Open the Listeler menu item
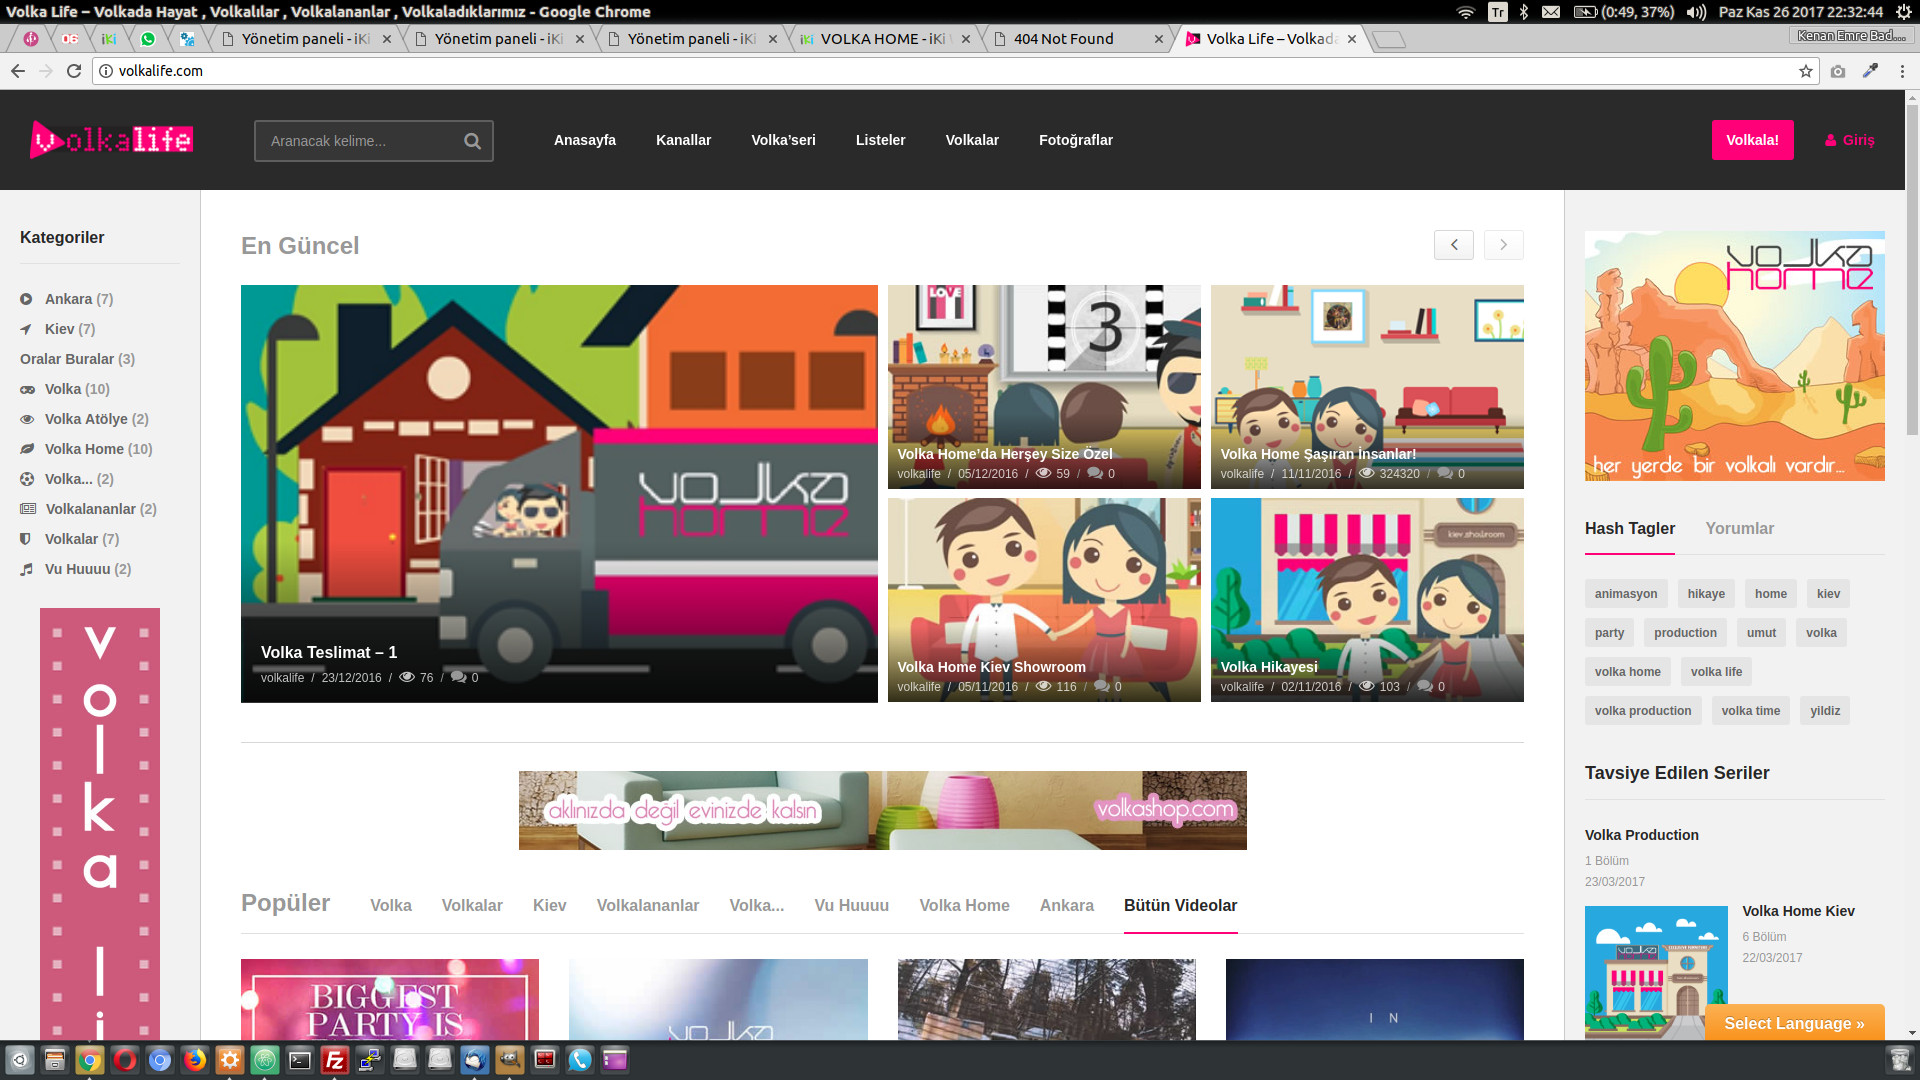Image resolution: width=1920 pixels, height=1080 pixels. pos(881,140)
